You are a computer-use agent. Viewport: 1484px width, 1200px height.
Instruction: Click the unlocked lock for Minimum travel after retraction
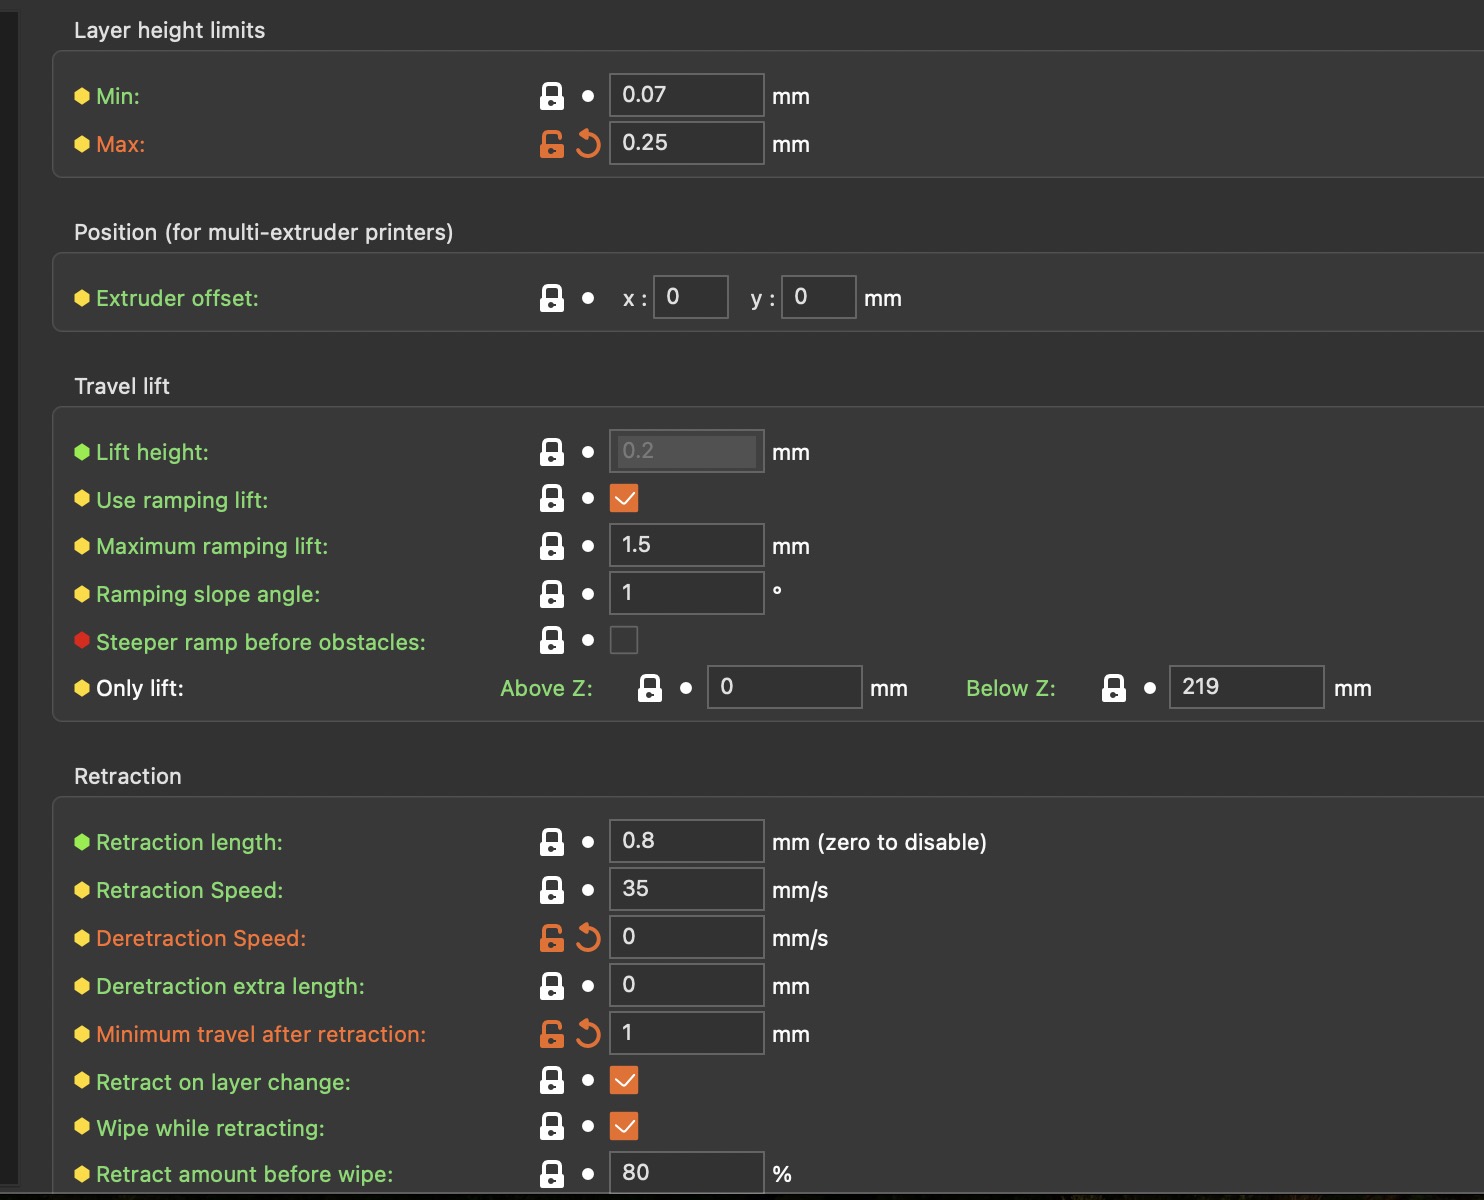[552, 1034]
